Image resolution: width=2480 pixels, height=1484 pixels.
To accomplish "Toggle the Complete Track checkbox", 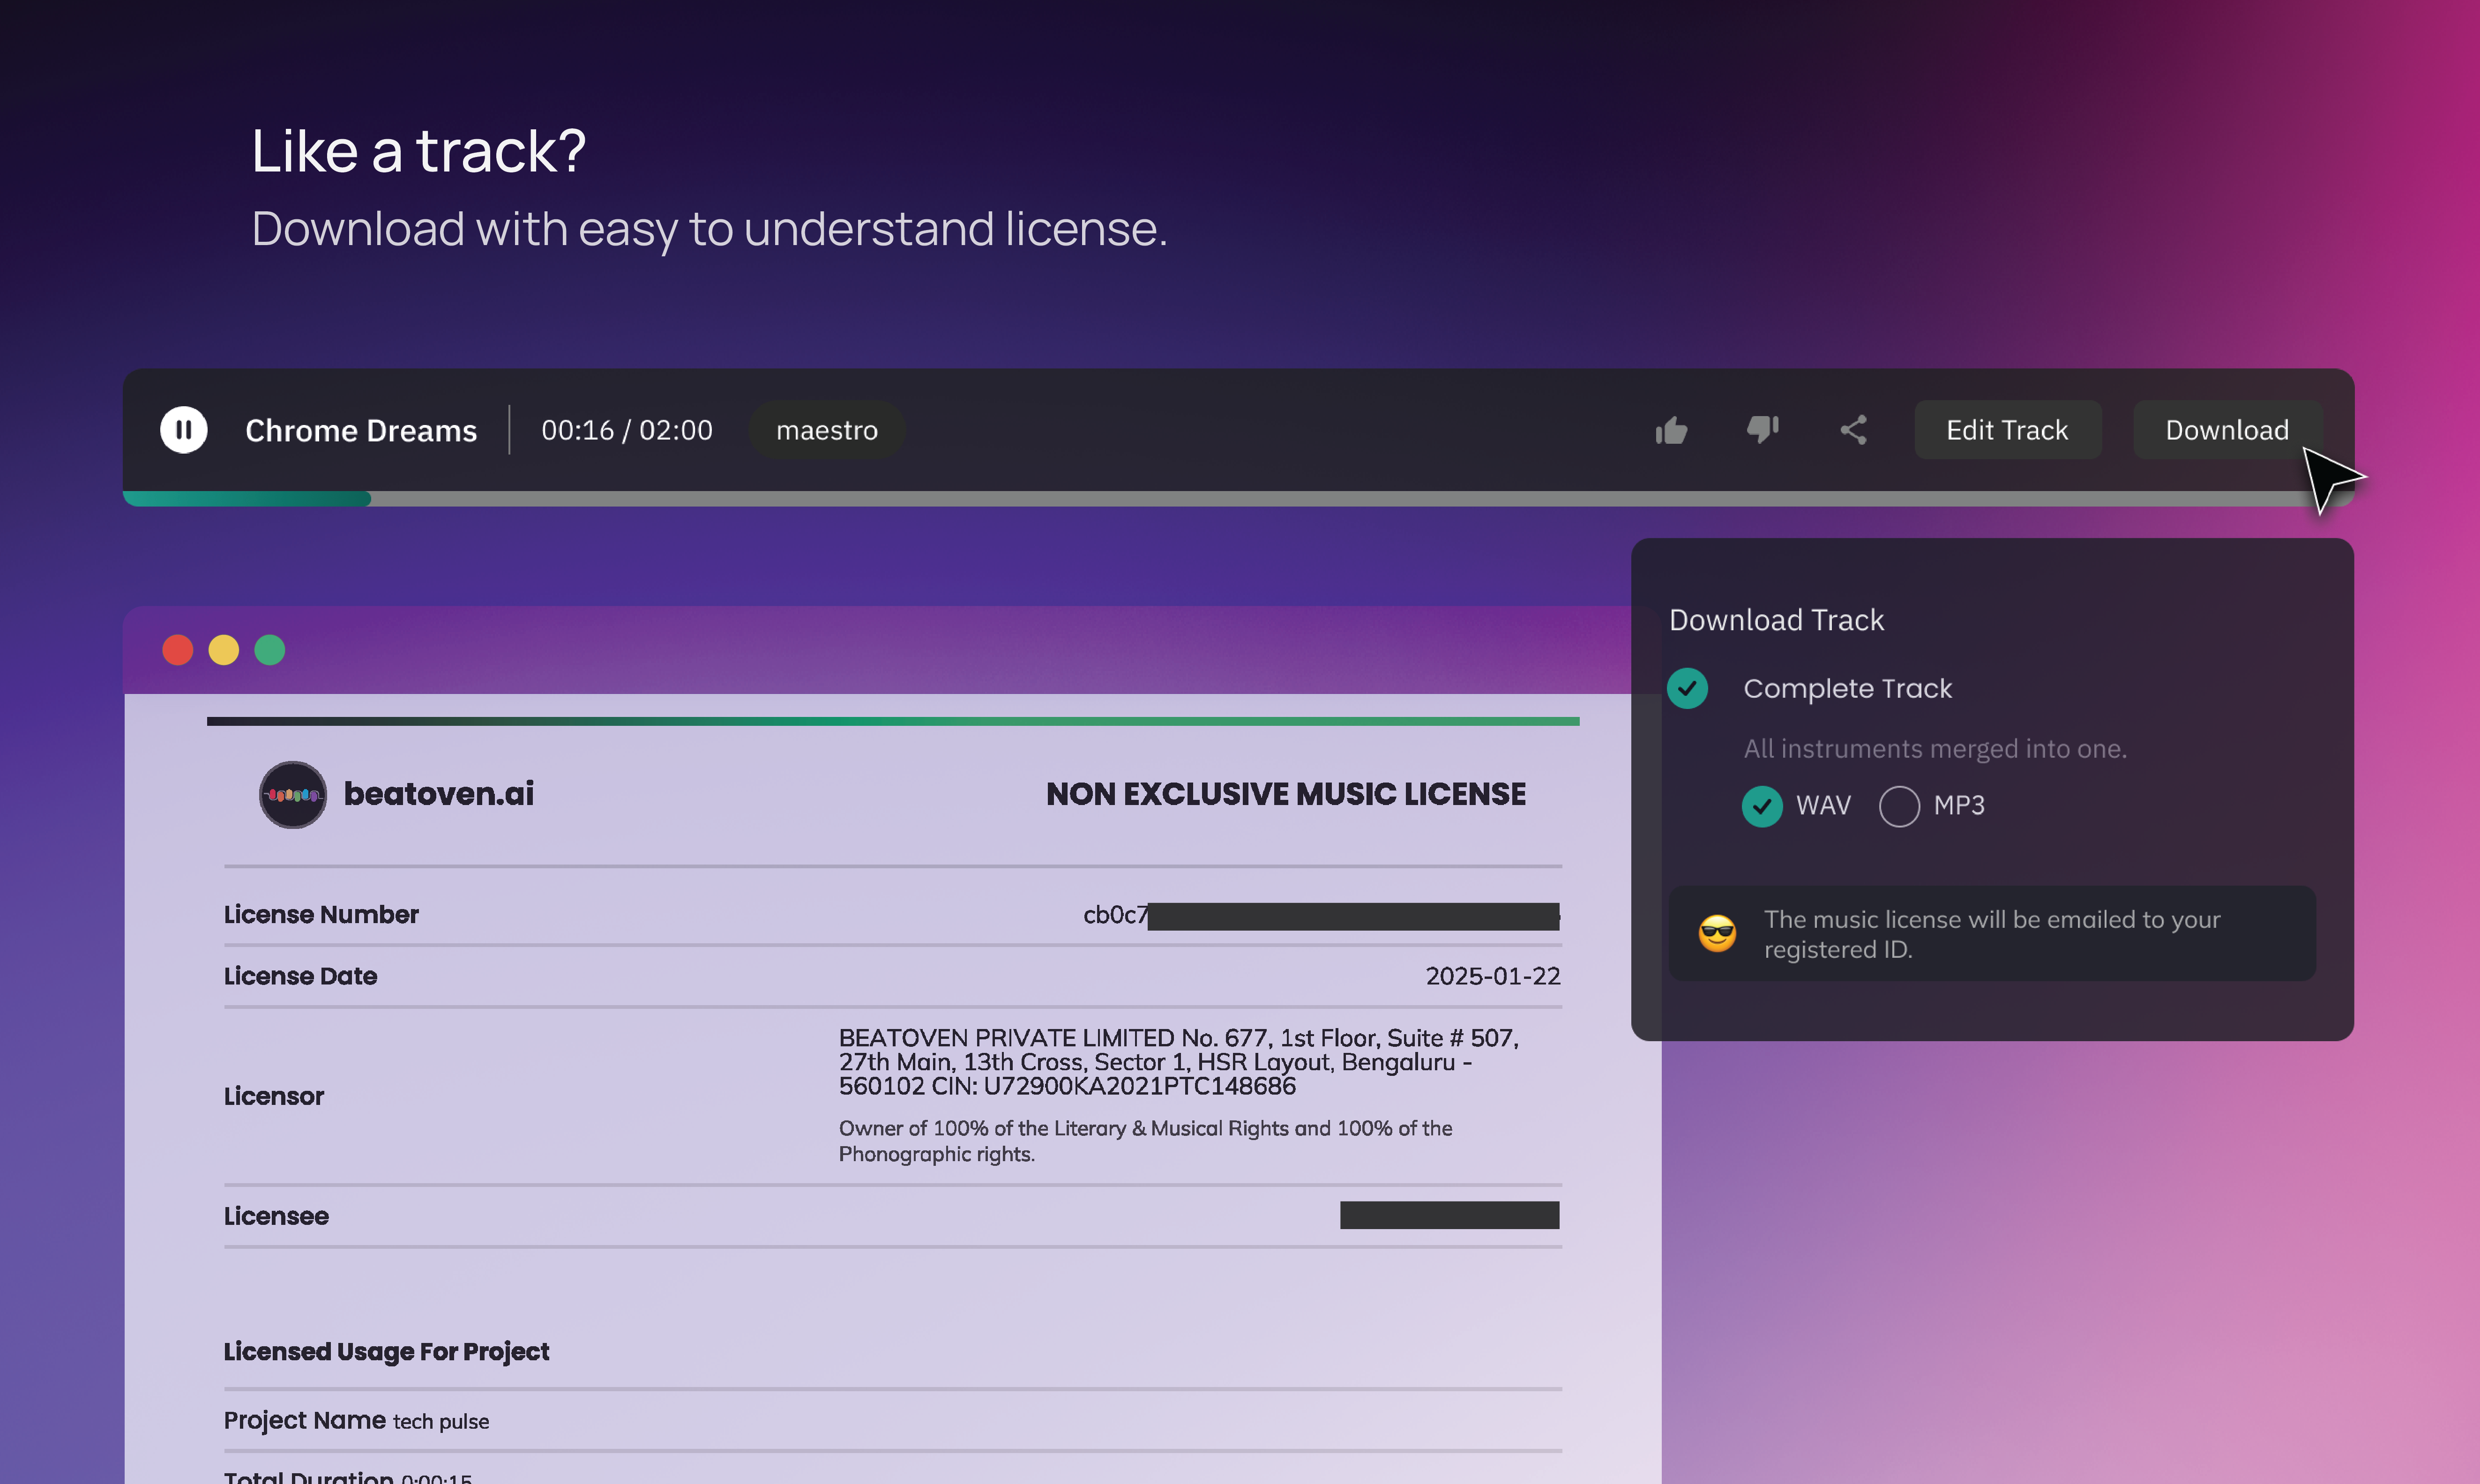I will [1688, 688].
